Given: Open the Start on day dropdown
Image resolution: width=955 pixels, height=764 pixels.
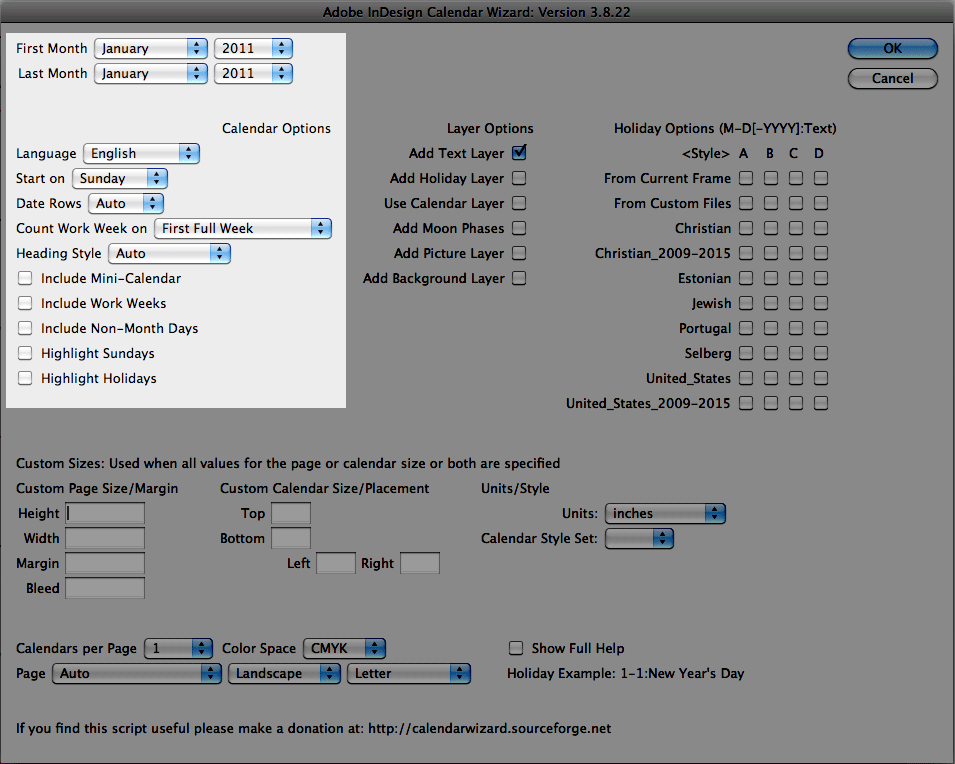Looking at the screenshot, I should coord(118,178).
